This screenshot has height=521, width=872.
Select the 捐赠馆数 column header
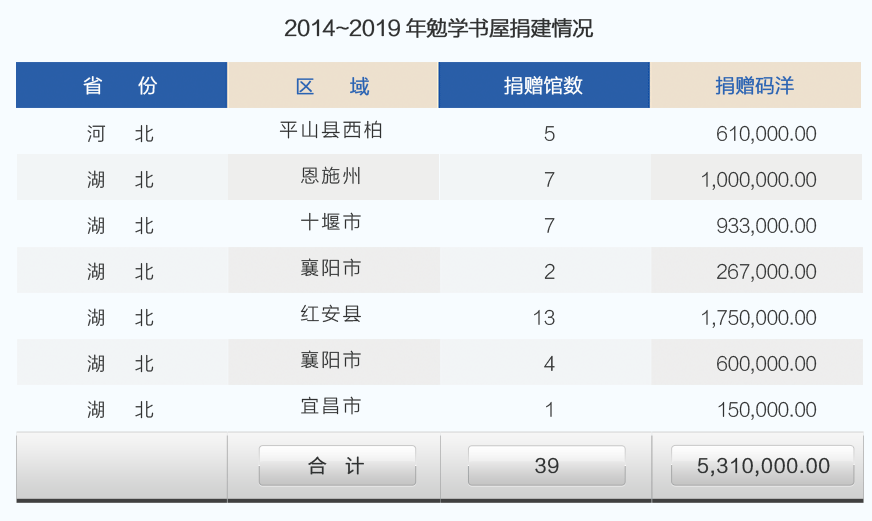coord(544,85)
